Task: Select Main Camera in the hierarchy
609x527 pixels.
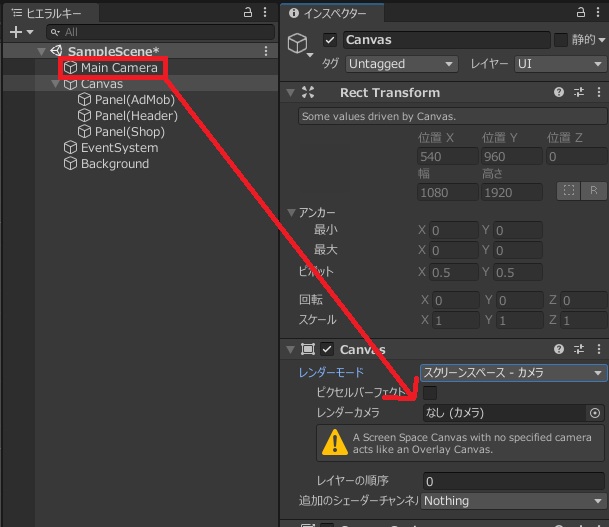Action: coord(118,68)
